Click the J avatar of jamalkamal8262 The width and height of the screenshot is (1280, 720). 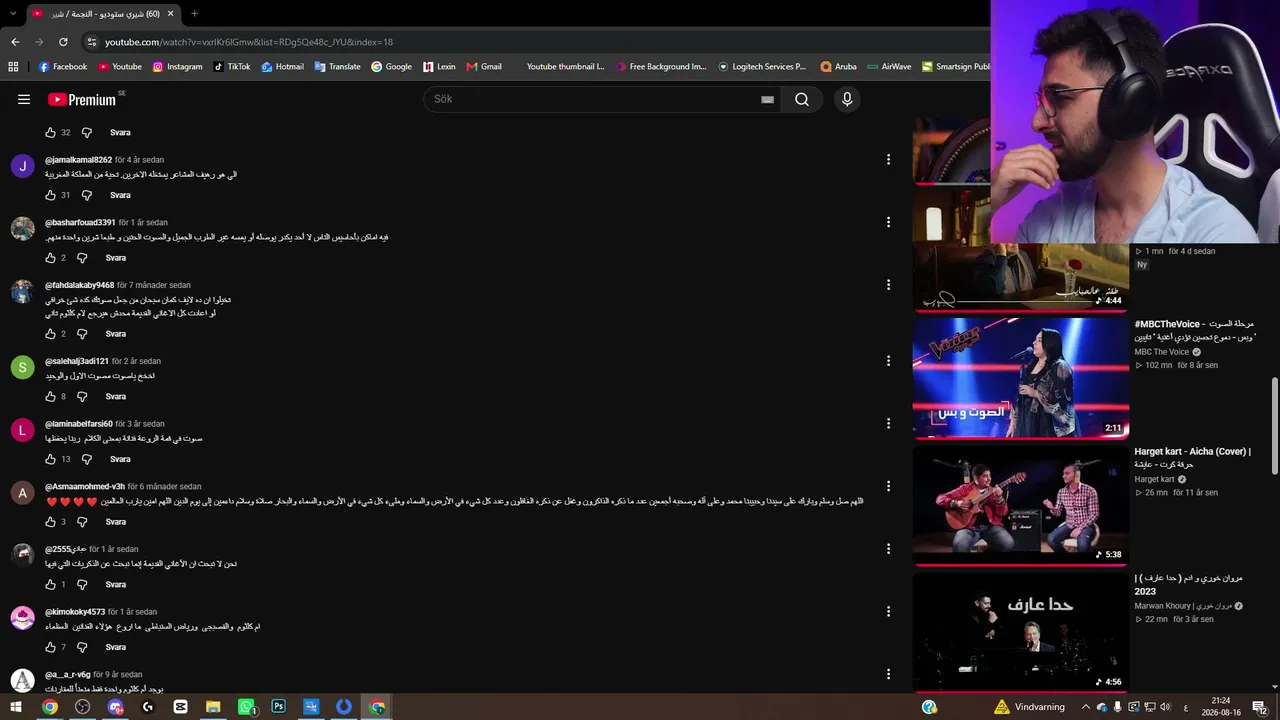[23, 166]
